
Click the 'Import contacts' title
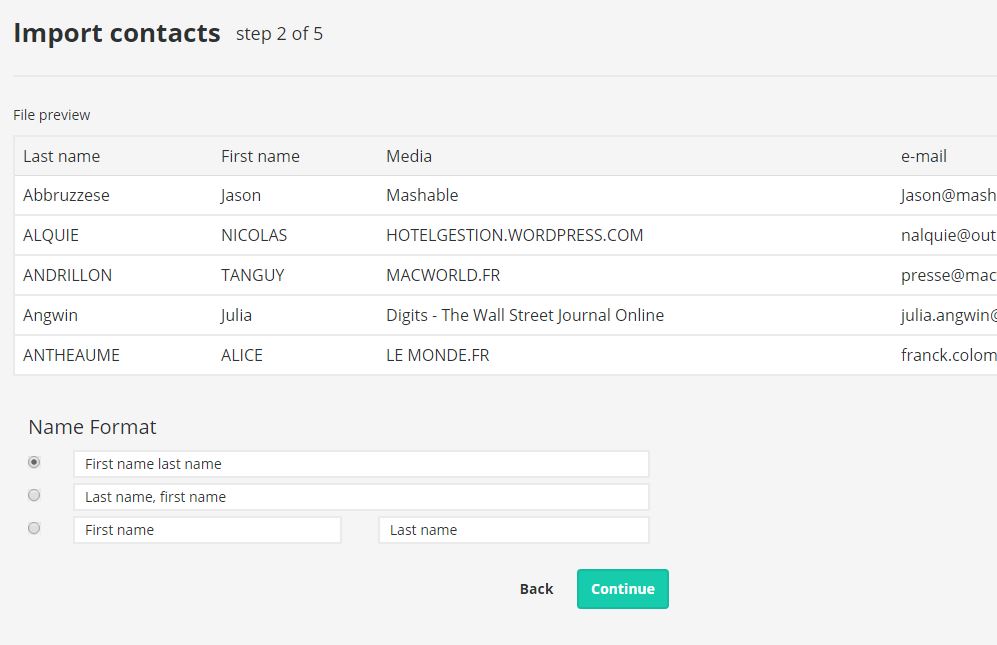[x=117, y=33]
